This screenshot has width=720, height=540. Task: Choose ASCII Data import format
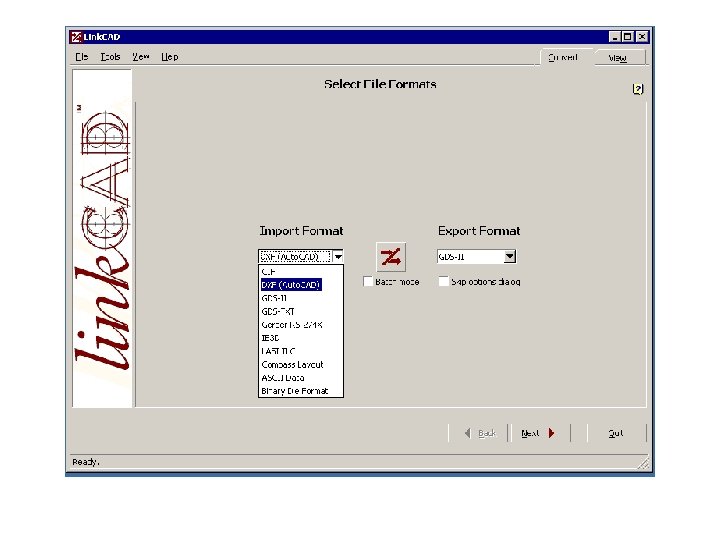pos(301,378)
